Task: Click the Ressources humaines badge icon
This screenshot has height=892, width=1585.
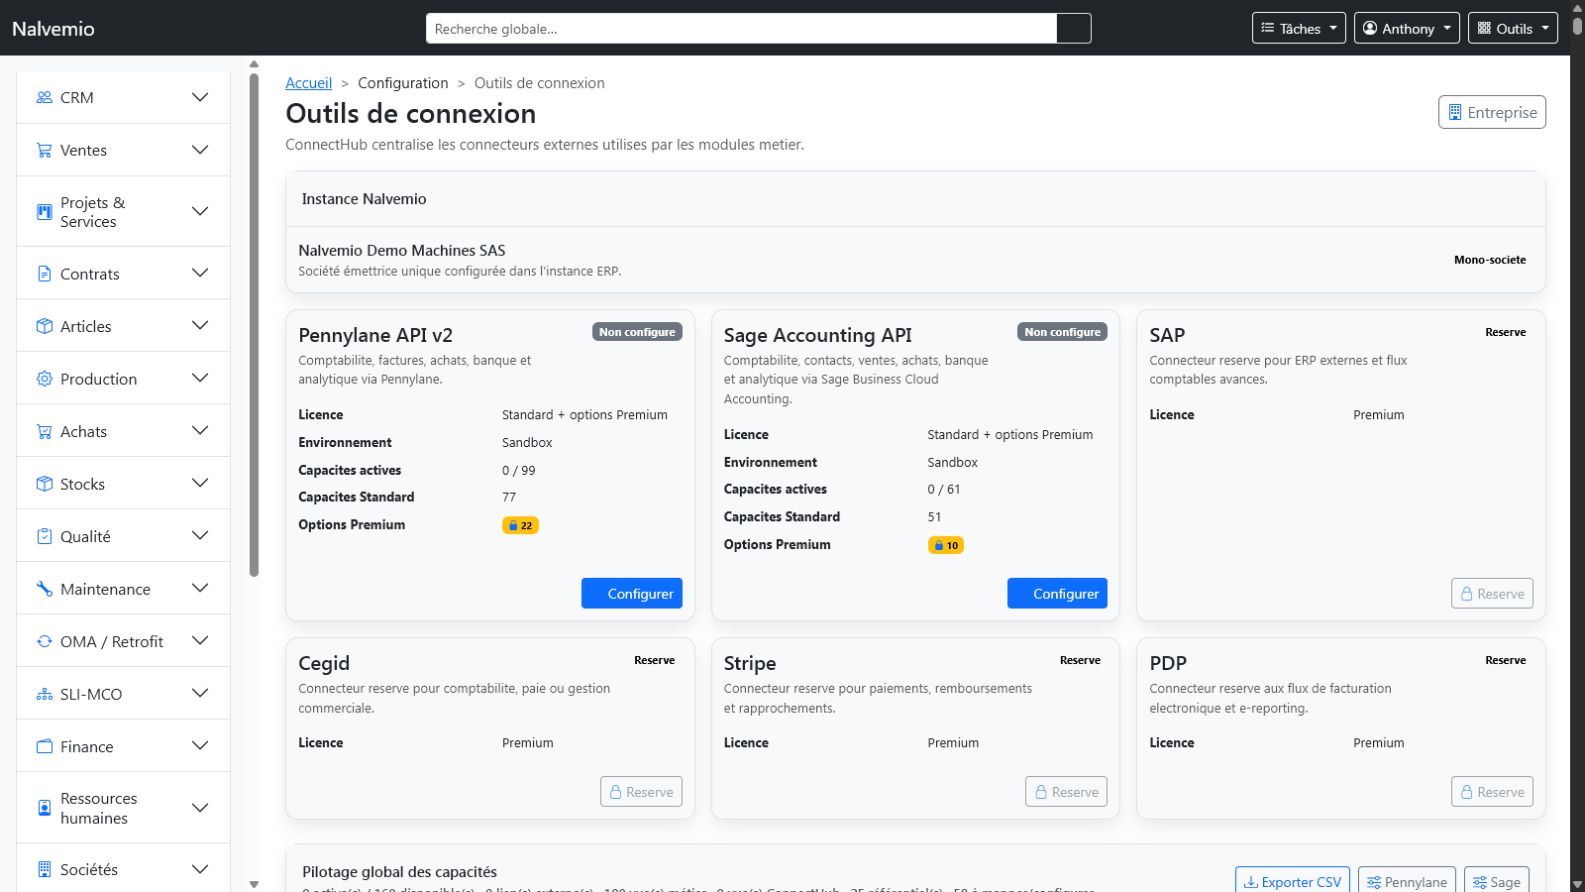Action: tap(44, 808)
